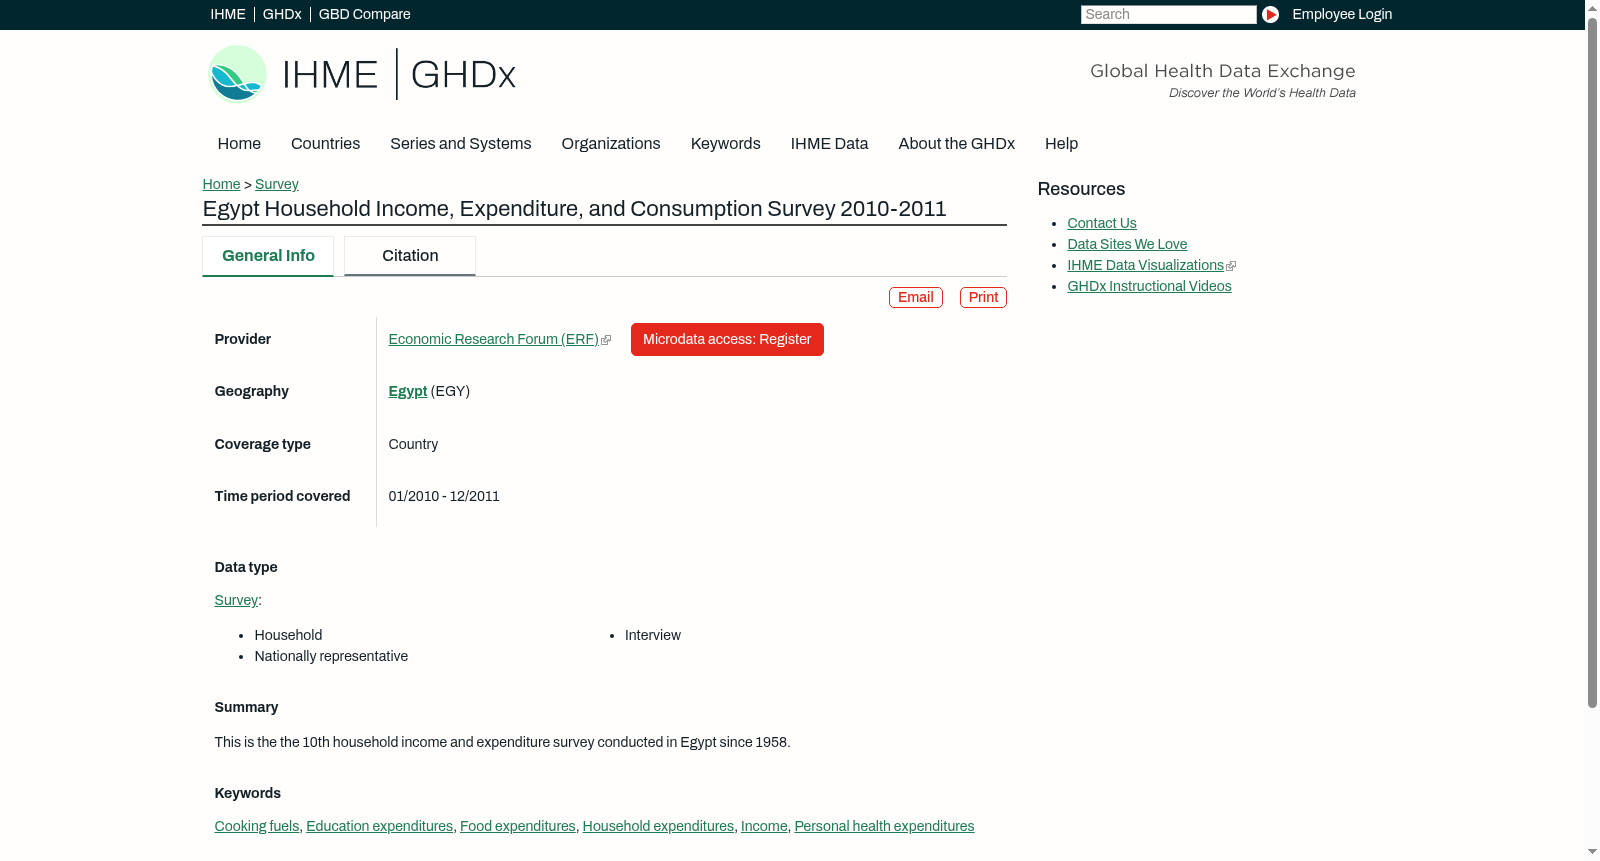
Task: Click the IHME GHDx logo
Action: [x=362, y=74]
